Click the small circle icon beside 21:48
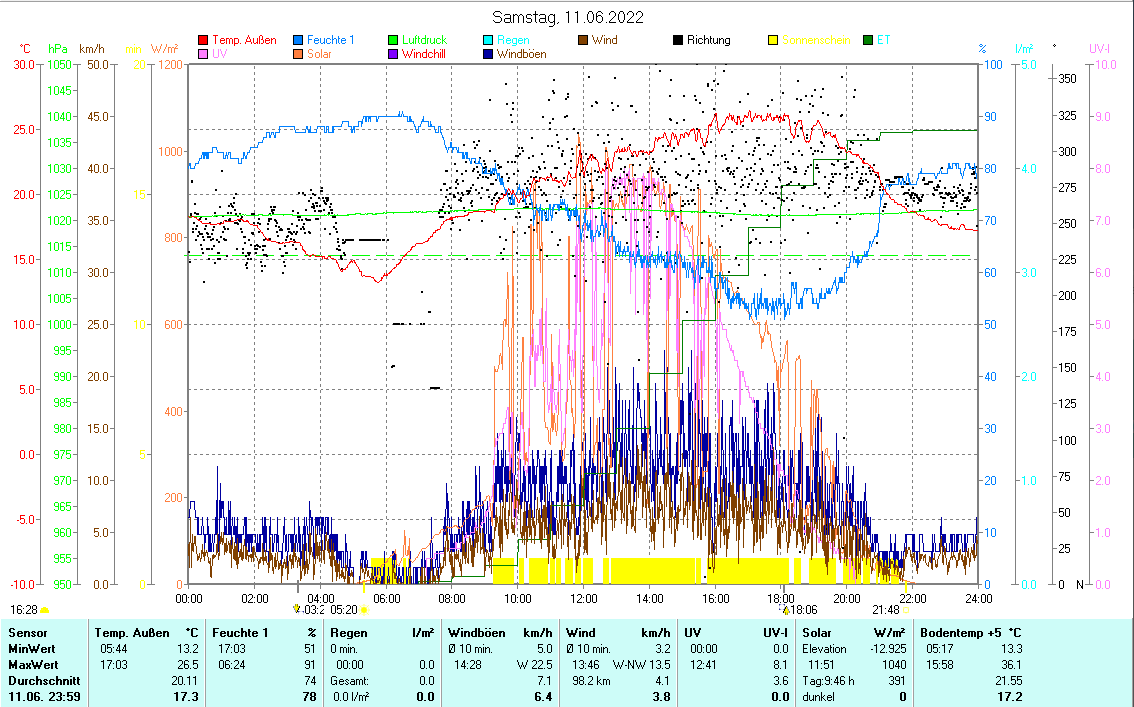 pyautogui.click(x=906, y=610)
